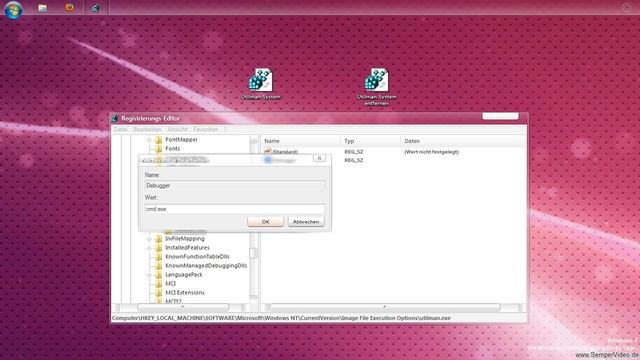The height and width of the screenshot is (360, 640).
Task: Select the MCI Extensions folder icon
Action: (x=159, y=292)
